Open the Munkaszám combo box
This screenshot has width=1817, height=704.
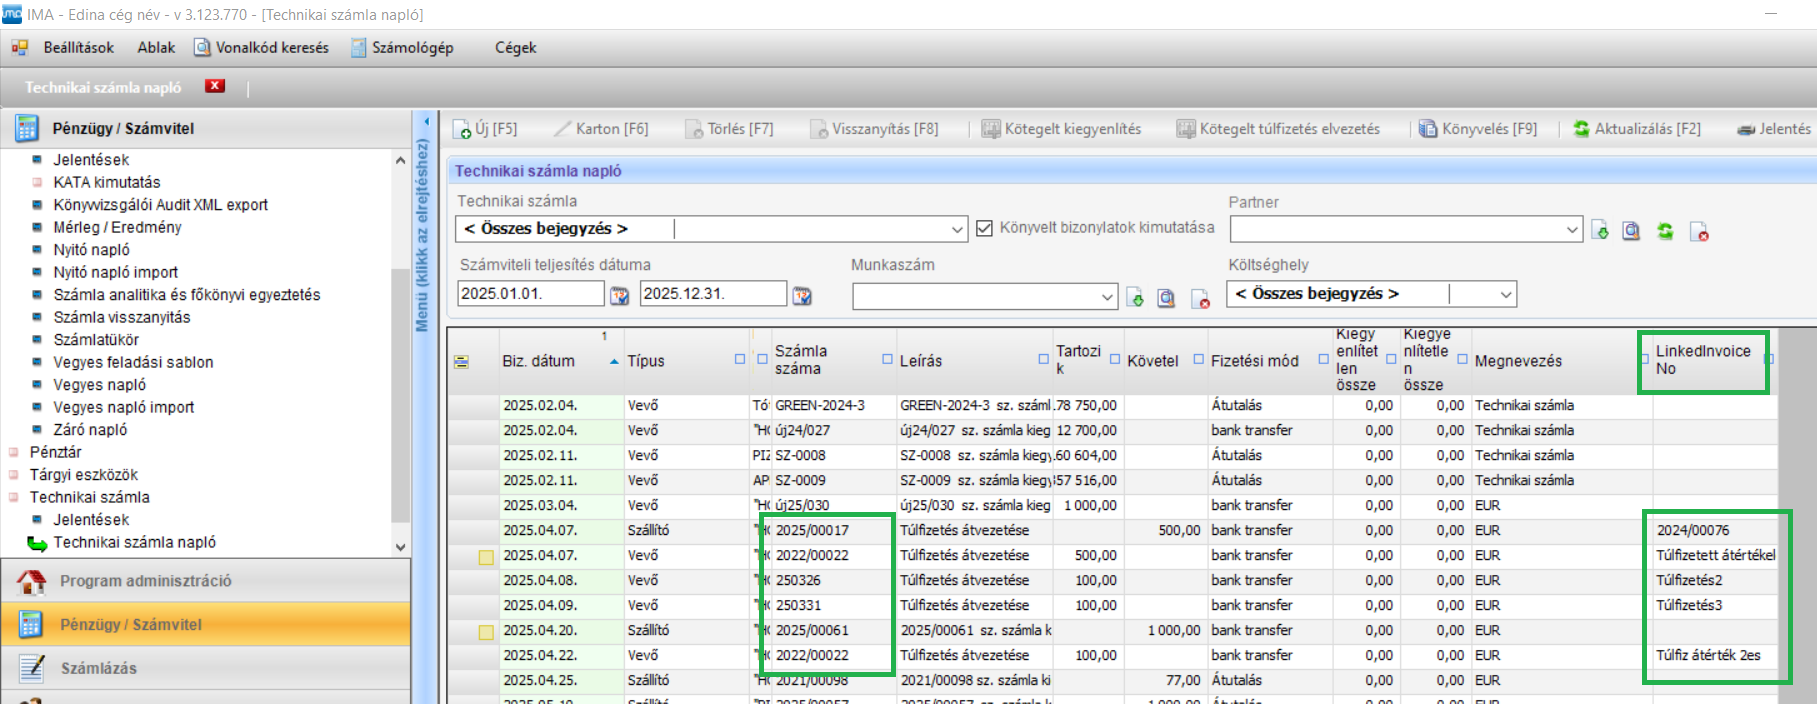click(x=1107, y=297)
